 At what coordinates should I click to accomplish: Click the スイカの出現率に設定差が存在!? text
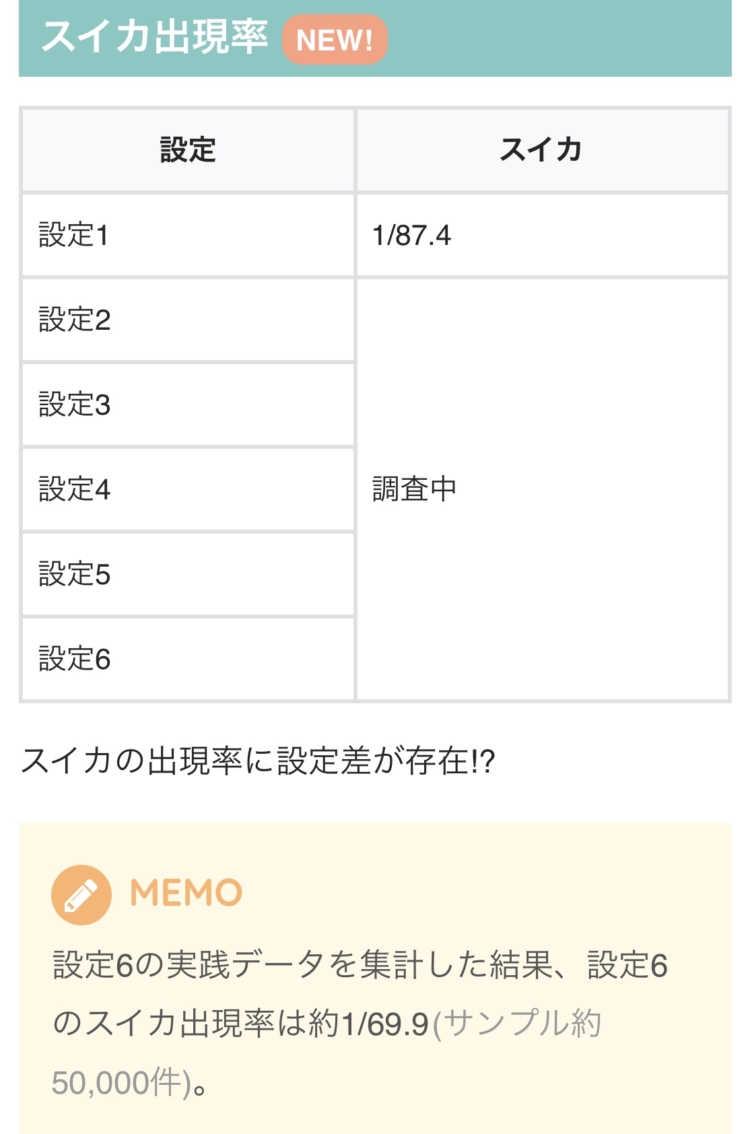click(x=258, y=762)
